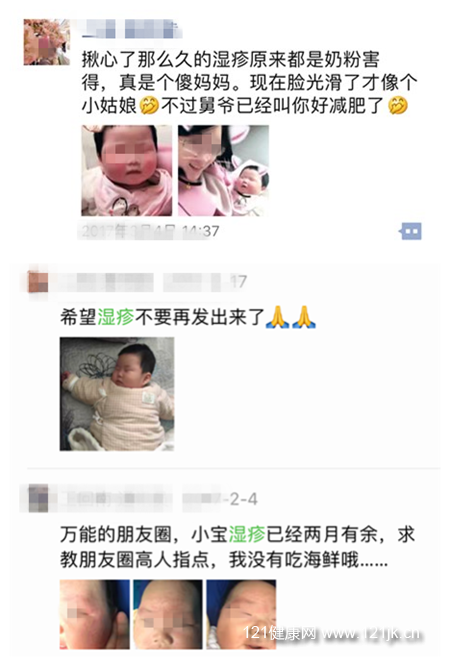Viewport: 450px width, 666px height.
Task: Tap text 希望湿疹不要再发出来了
Action: [x=162, y=318]
